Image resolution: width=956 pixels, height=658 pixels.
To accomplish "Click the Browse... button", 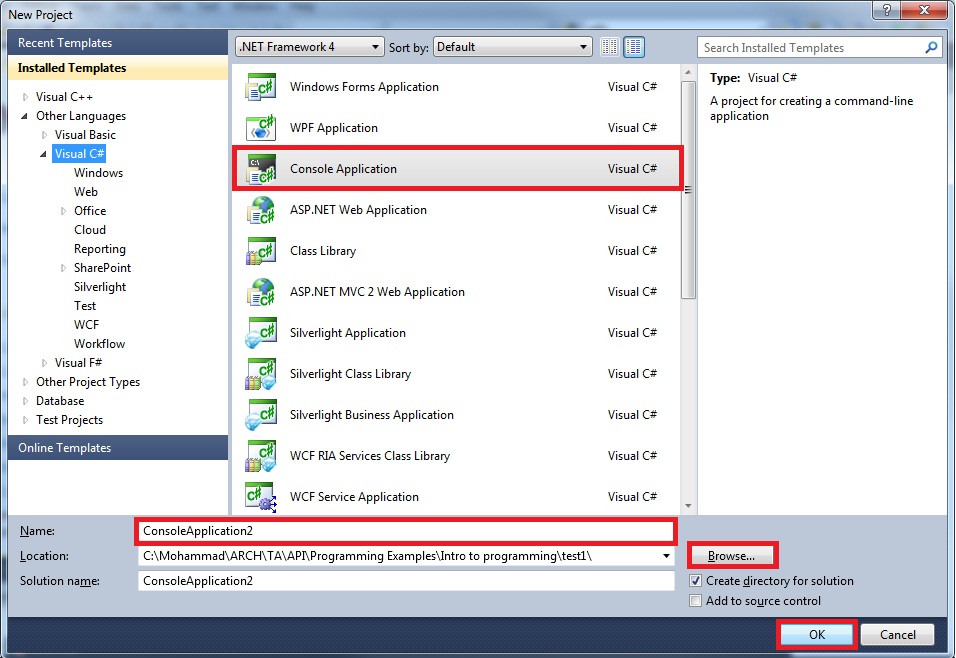I will pyautogui.click(x=732, y=556).
